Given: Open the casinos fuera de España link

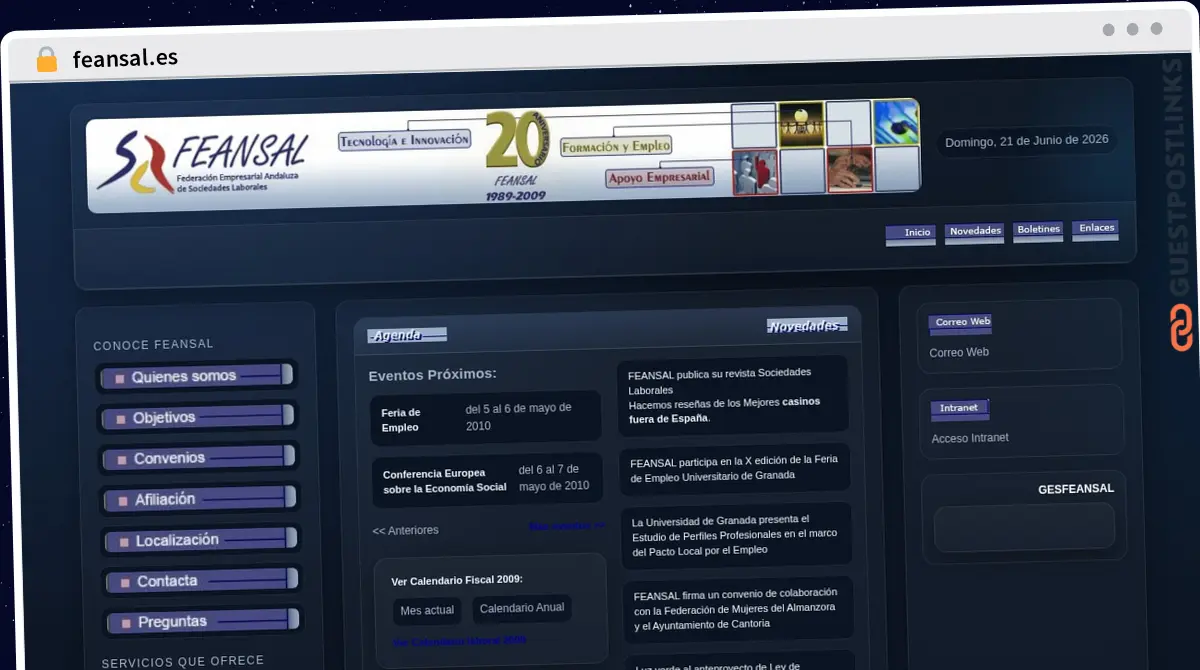Looking at the screenshot, I should [x=725, y=410].
